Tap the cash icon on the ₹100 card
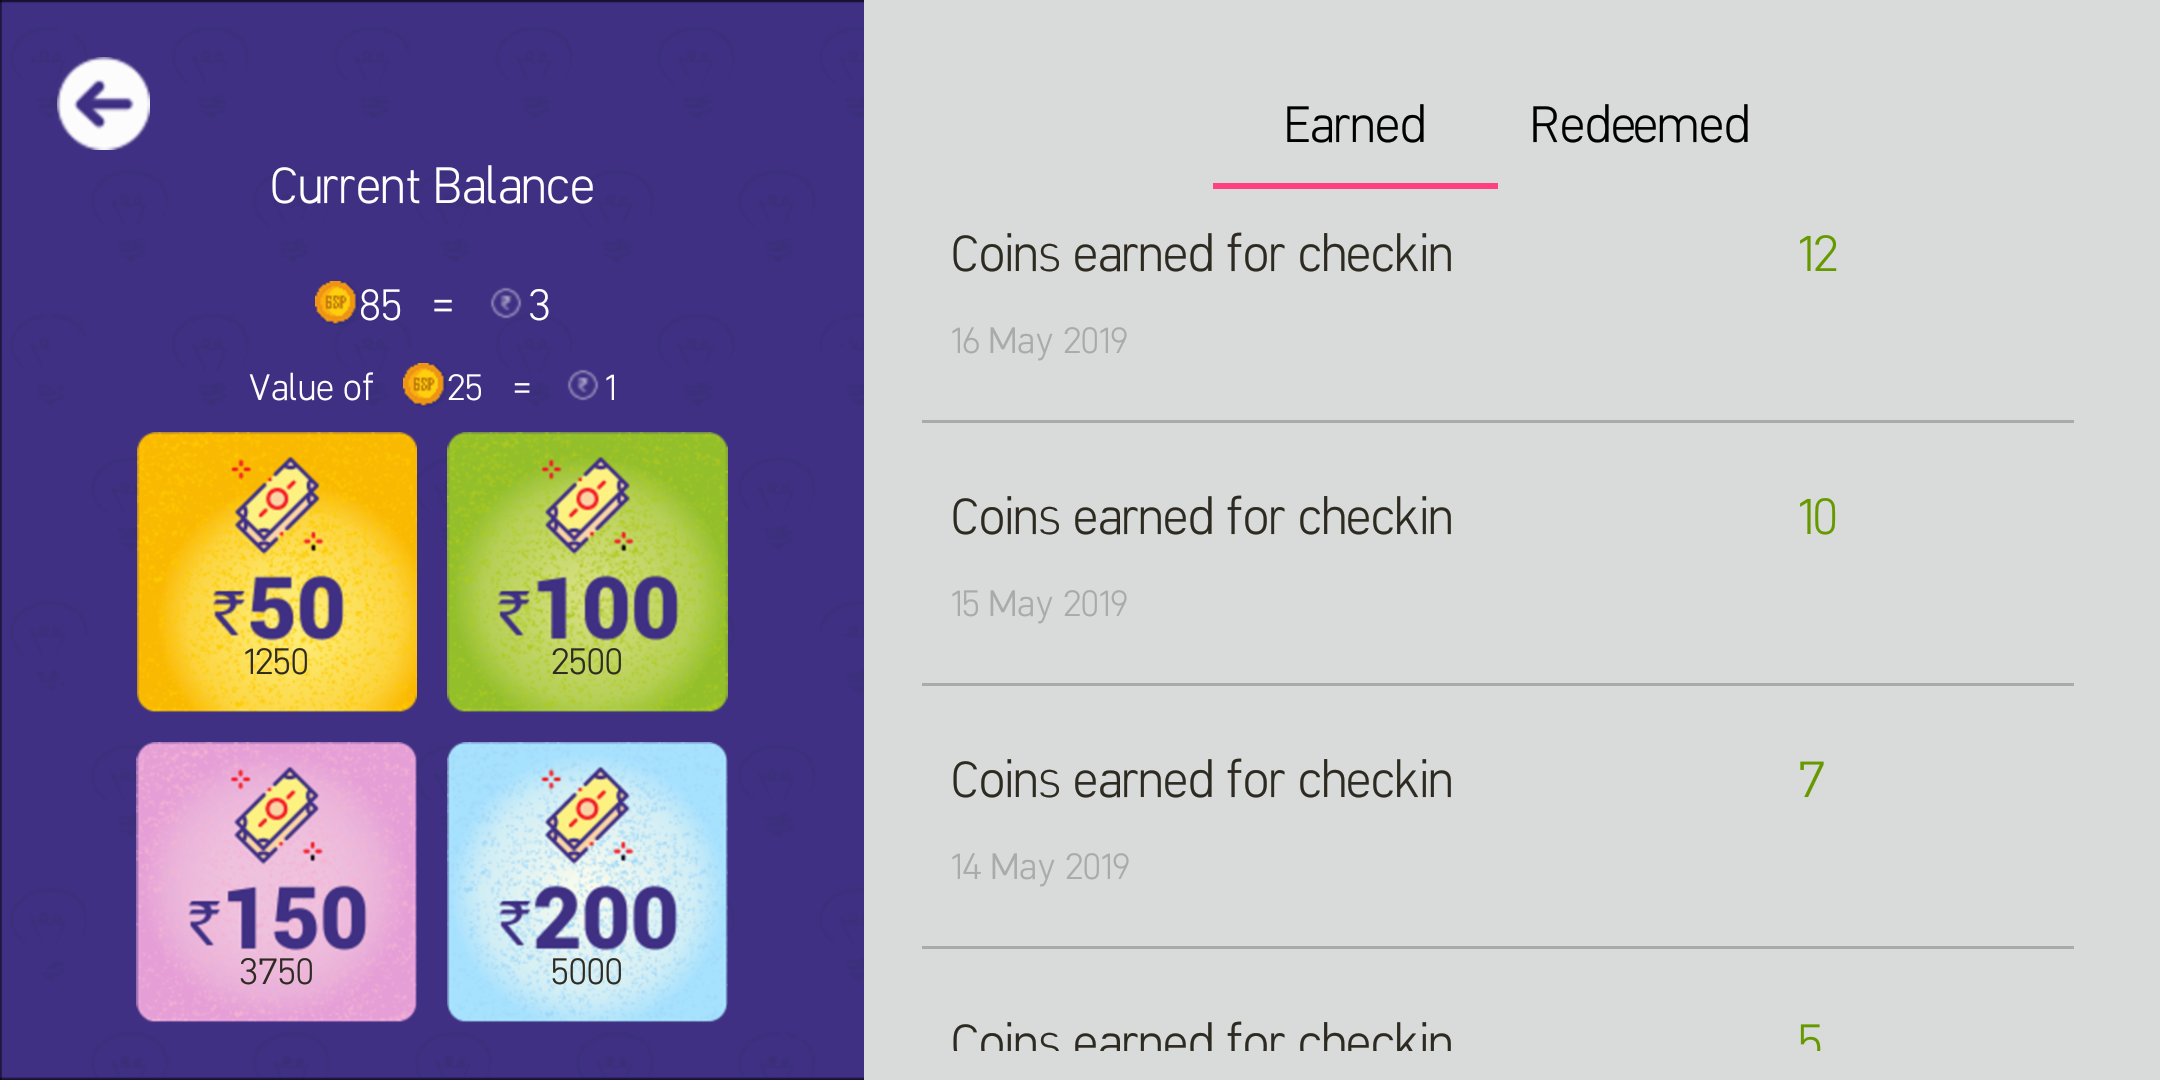2160x1080 pixels. [x=587, y=505]
